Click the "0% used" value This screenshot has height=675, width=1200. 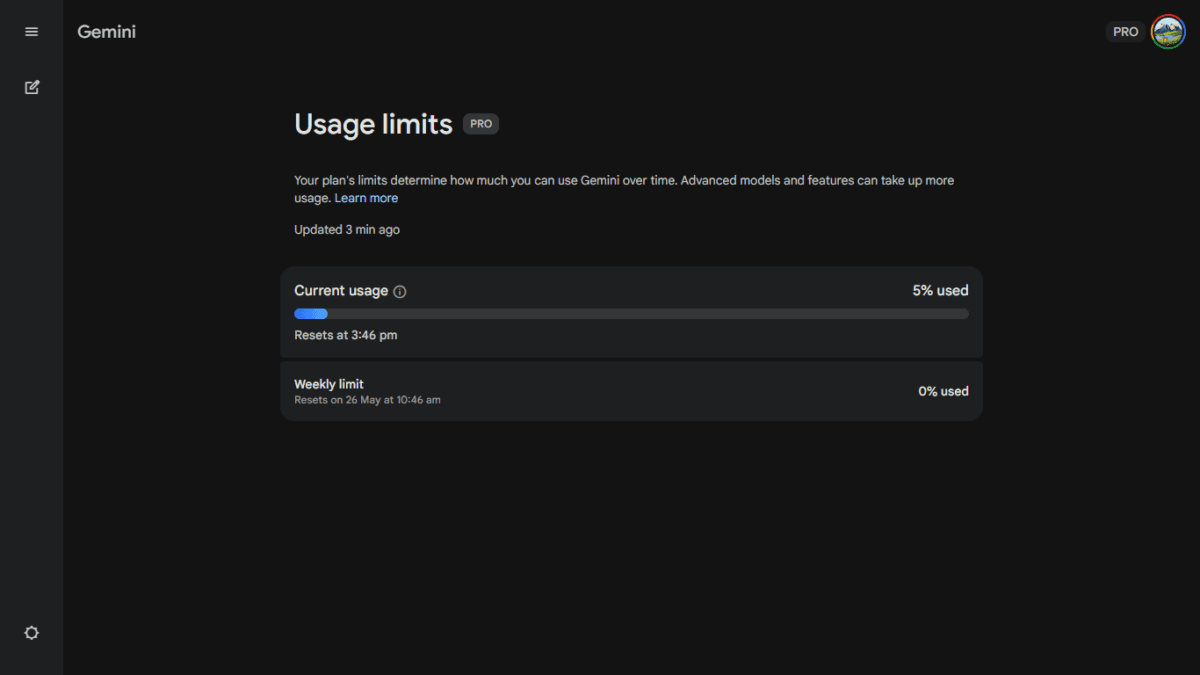(943, 391)
